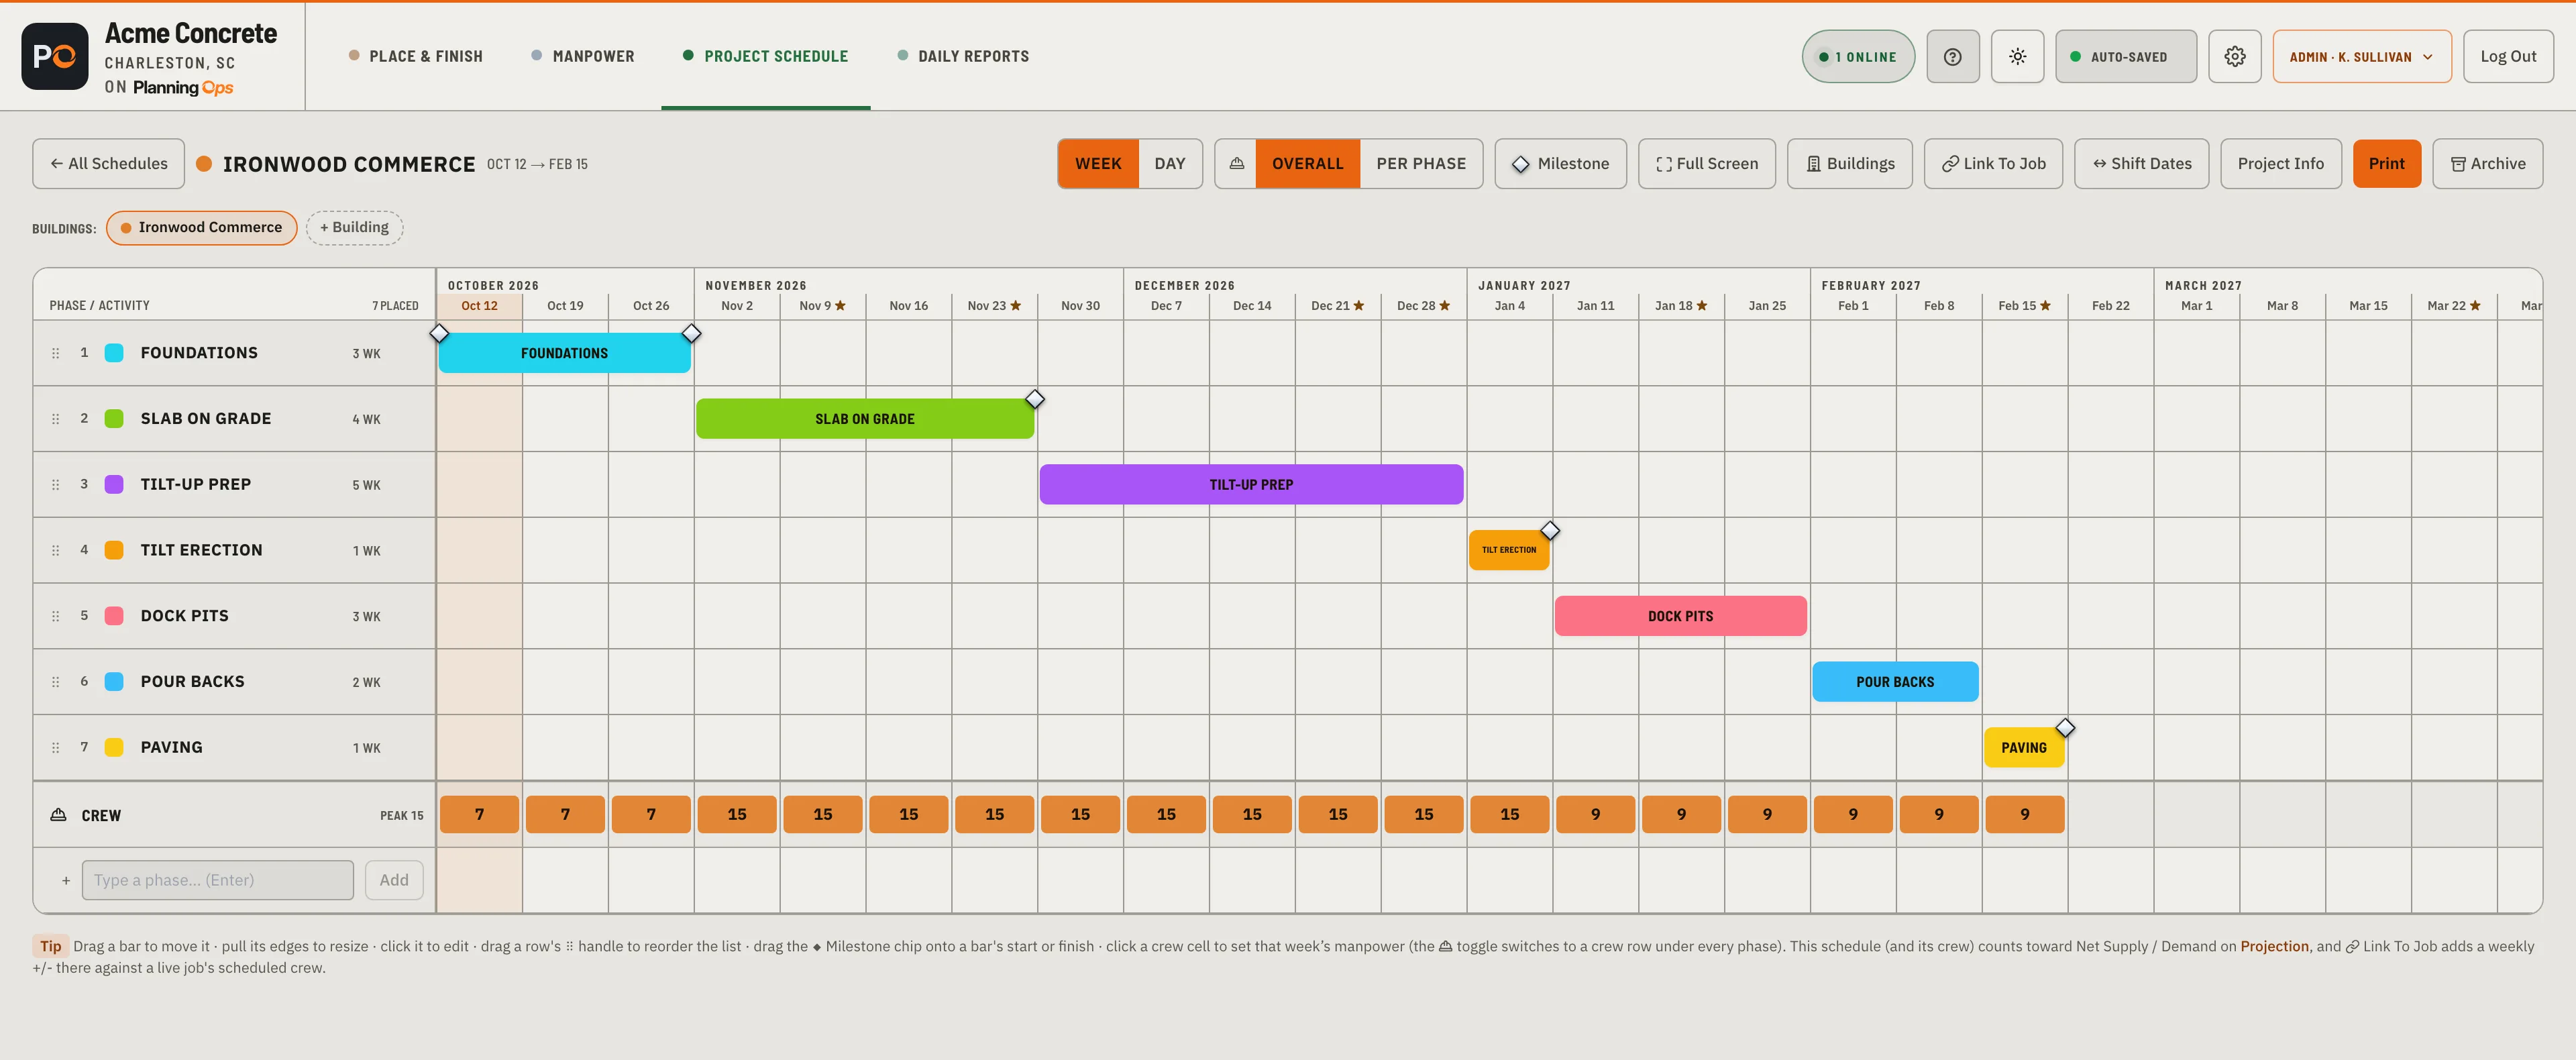Open the Daily Reports tab
This screenshot has height=1060, width=2576.
pos(963,56)
